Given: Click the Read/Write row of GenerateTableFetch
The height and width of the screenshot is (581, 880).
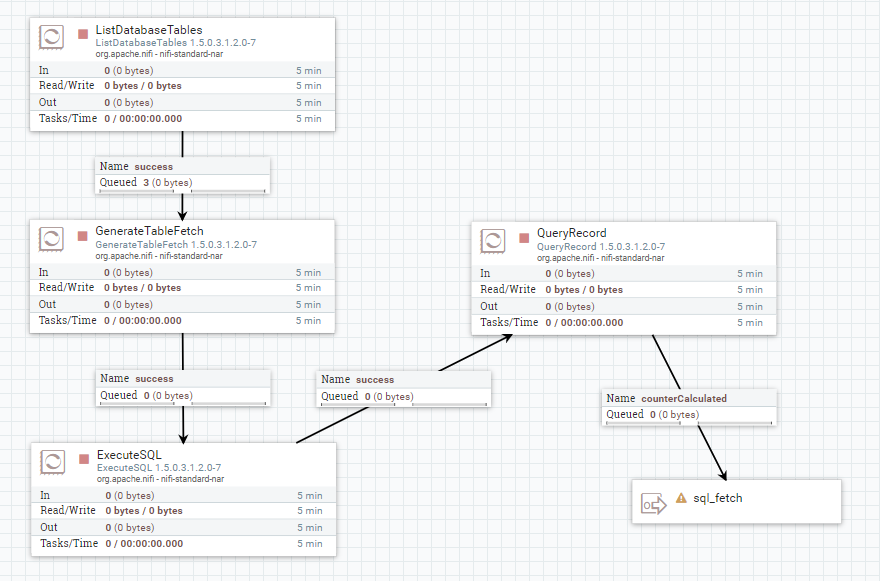Looking at the screenshot, I should [x=182, y=287].
